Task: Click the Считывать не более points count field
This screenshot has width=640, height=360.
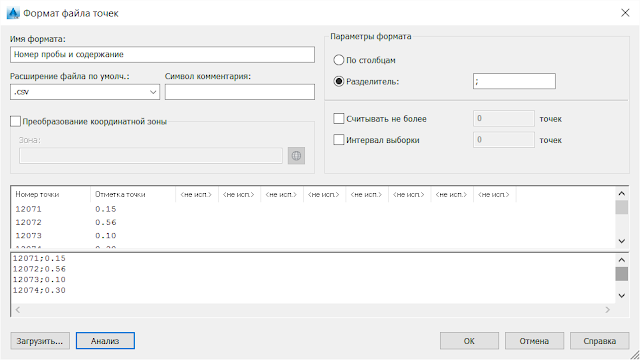Action: coord(504,118)
